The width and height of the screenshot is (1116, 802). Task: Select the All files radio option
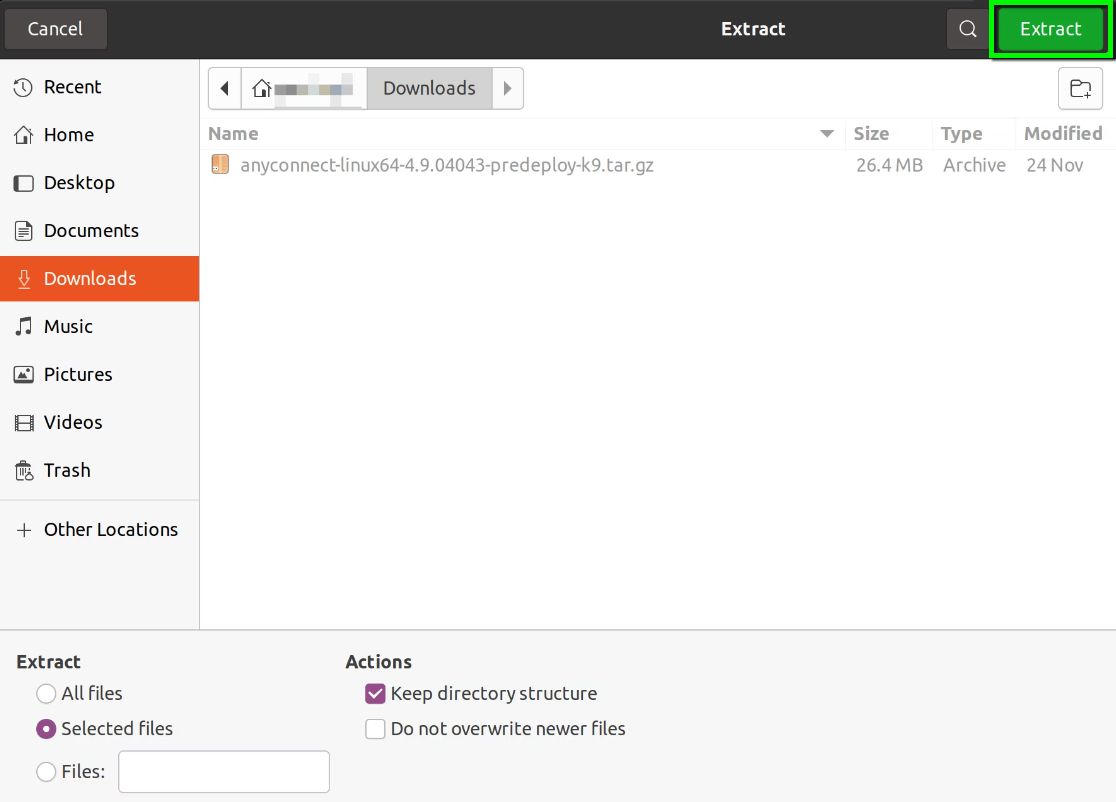46,693
